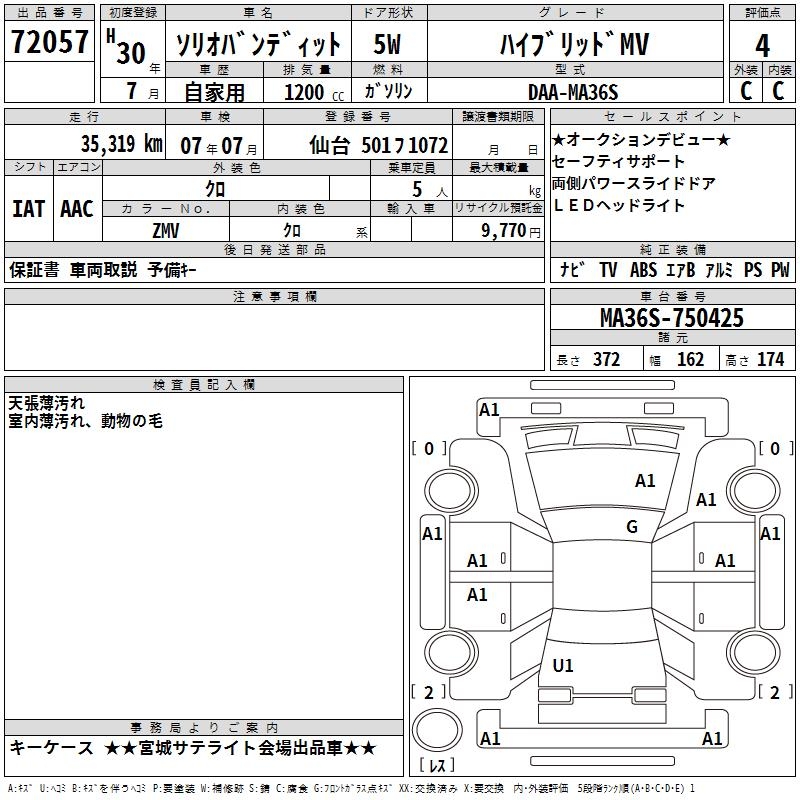Select the LEDヘッドライト sales point
This screenshot has height=800, width=800.
pyautogui.click(x=619, y=205)
